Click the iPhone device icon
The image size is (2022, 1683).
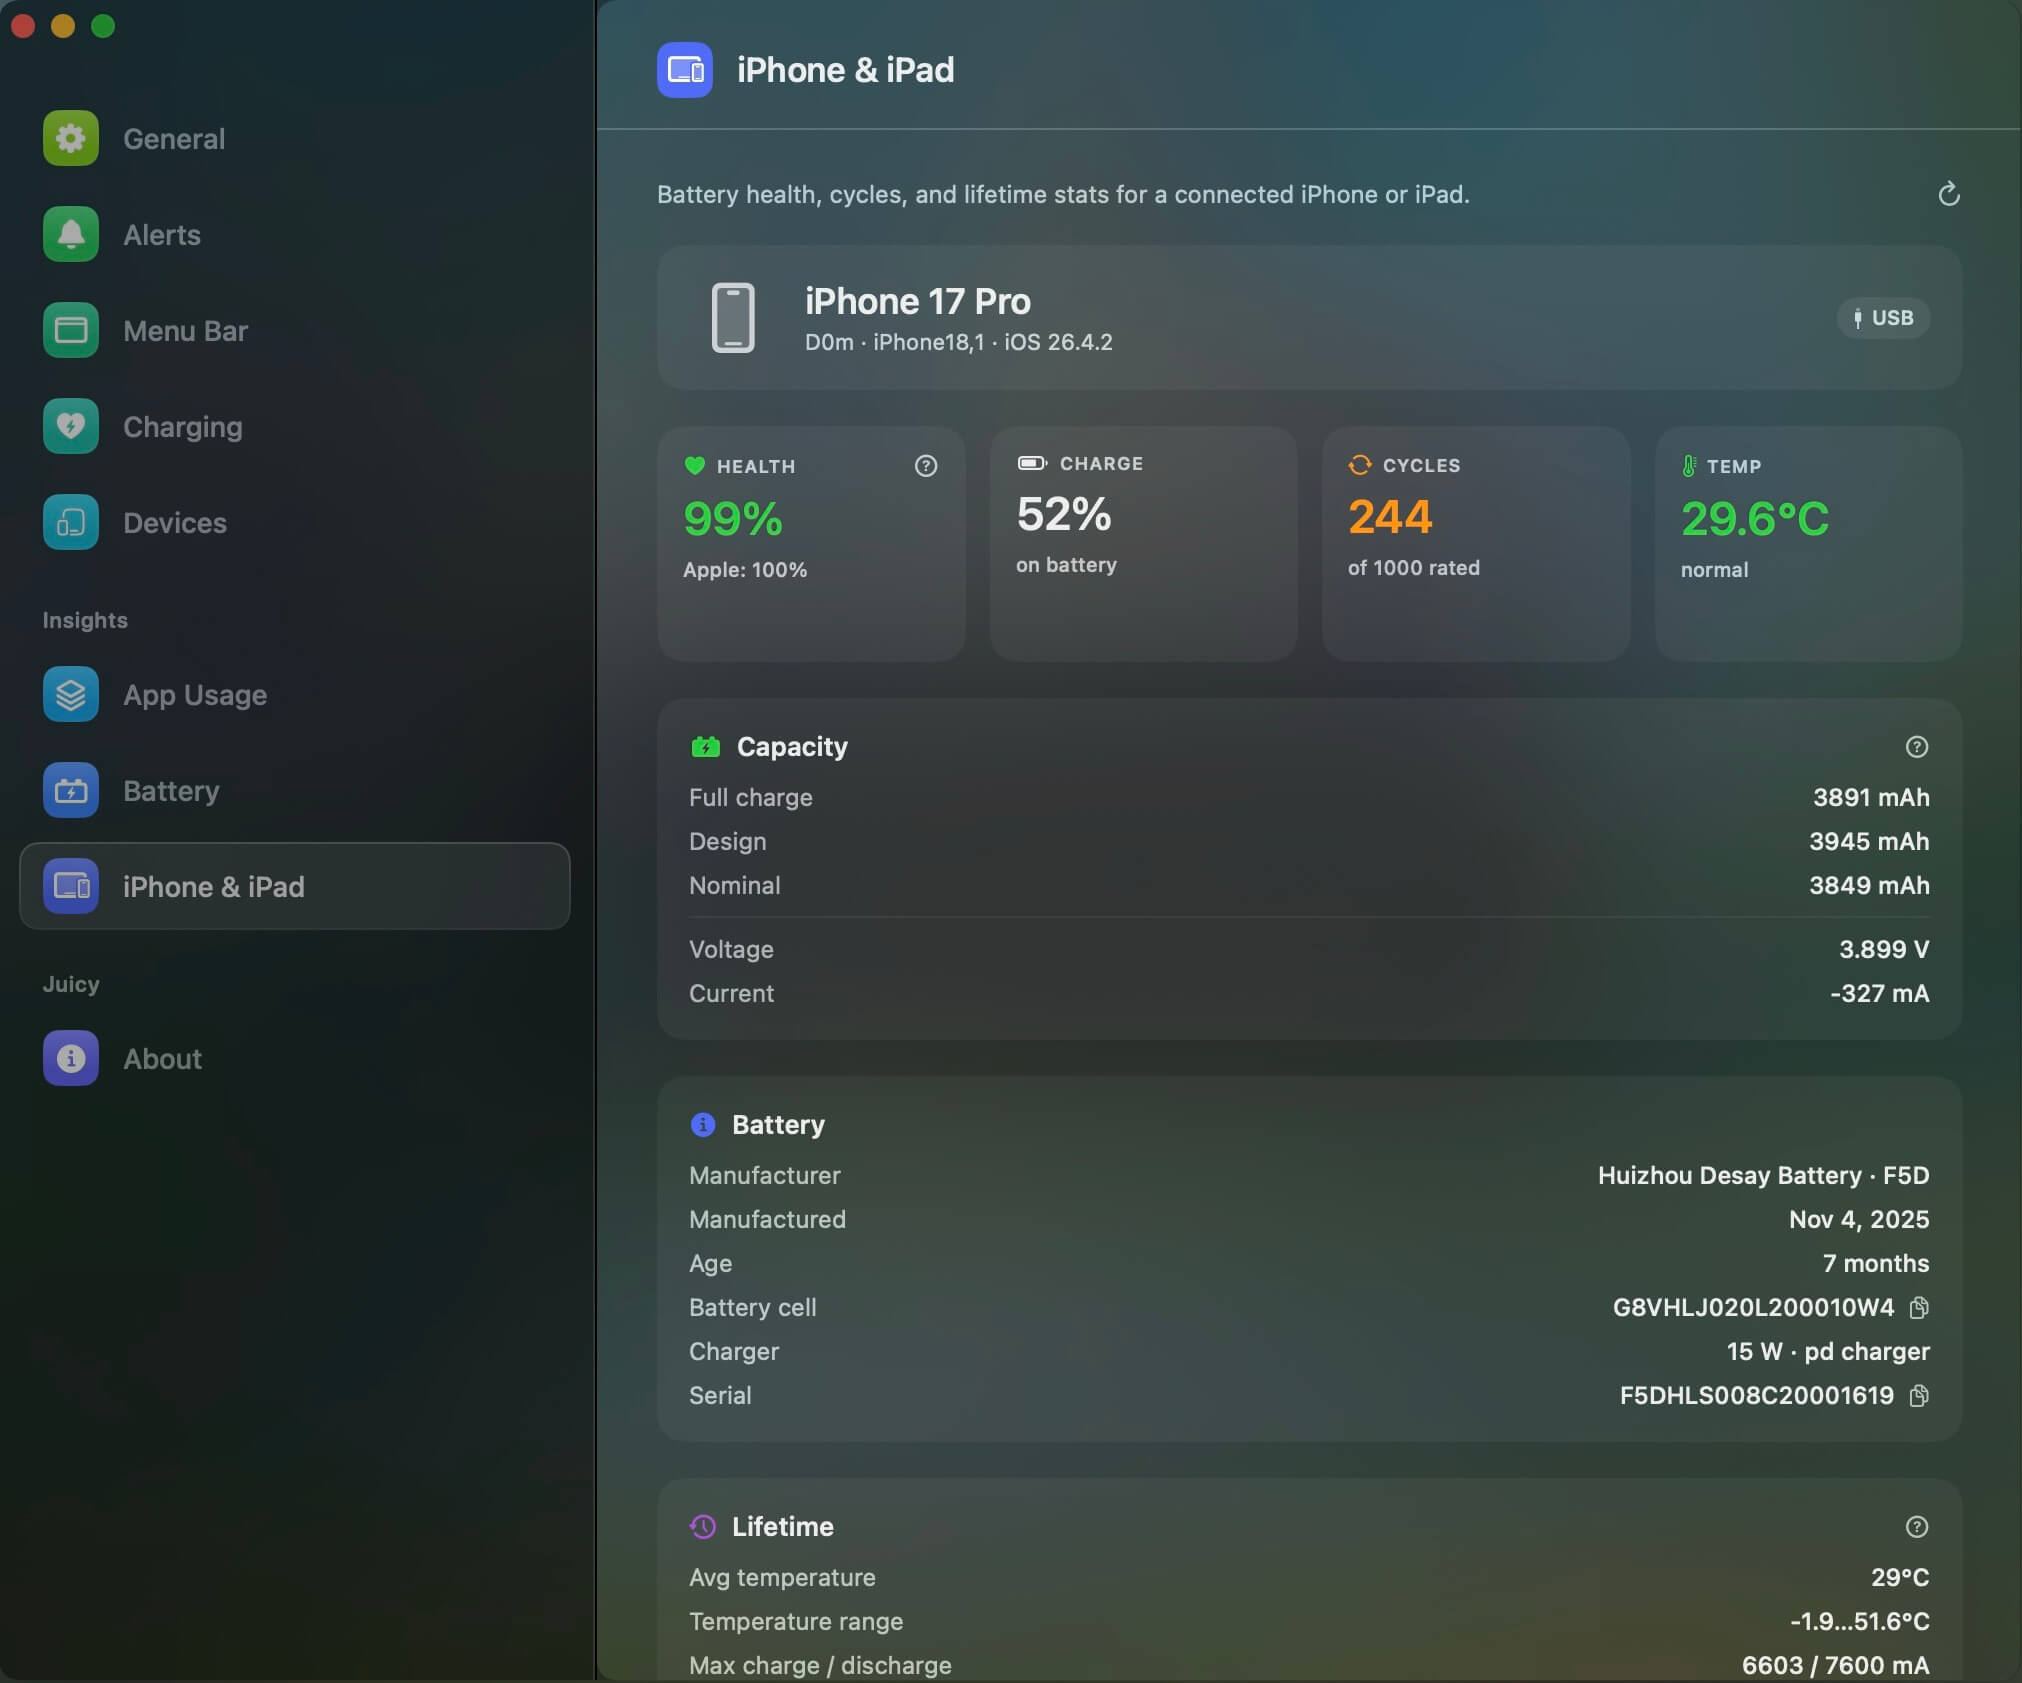(x=732, y=318)
